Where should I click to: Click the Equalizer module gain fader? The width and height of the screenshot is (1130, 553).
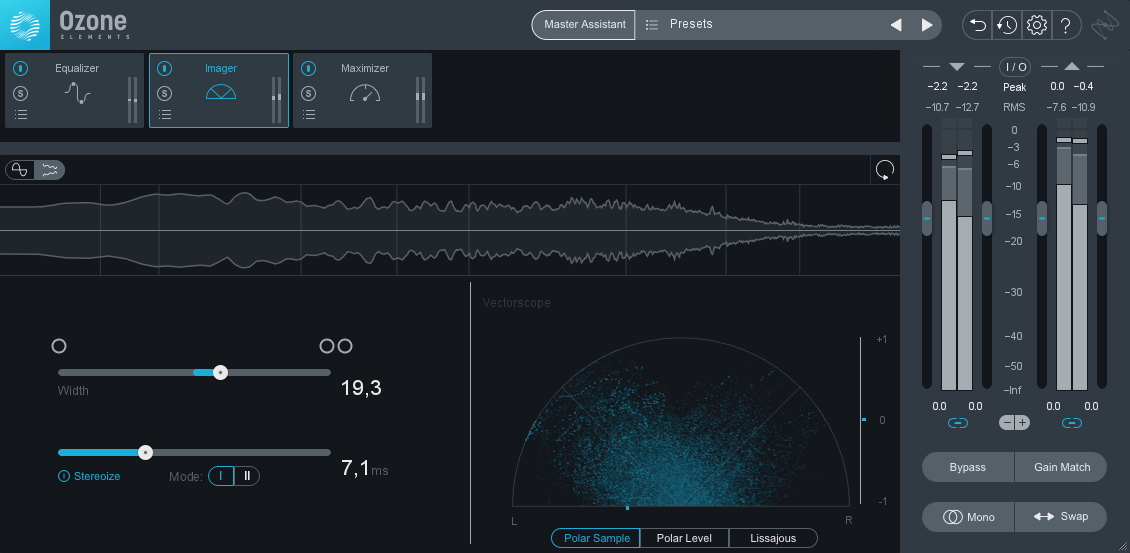(x=133, y=99)
